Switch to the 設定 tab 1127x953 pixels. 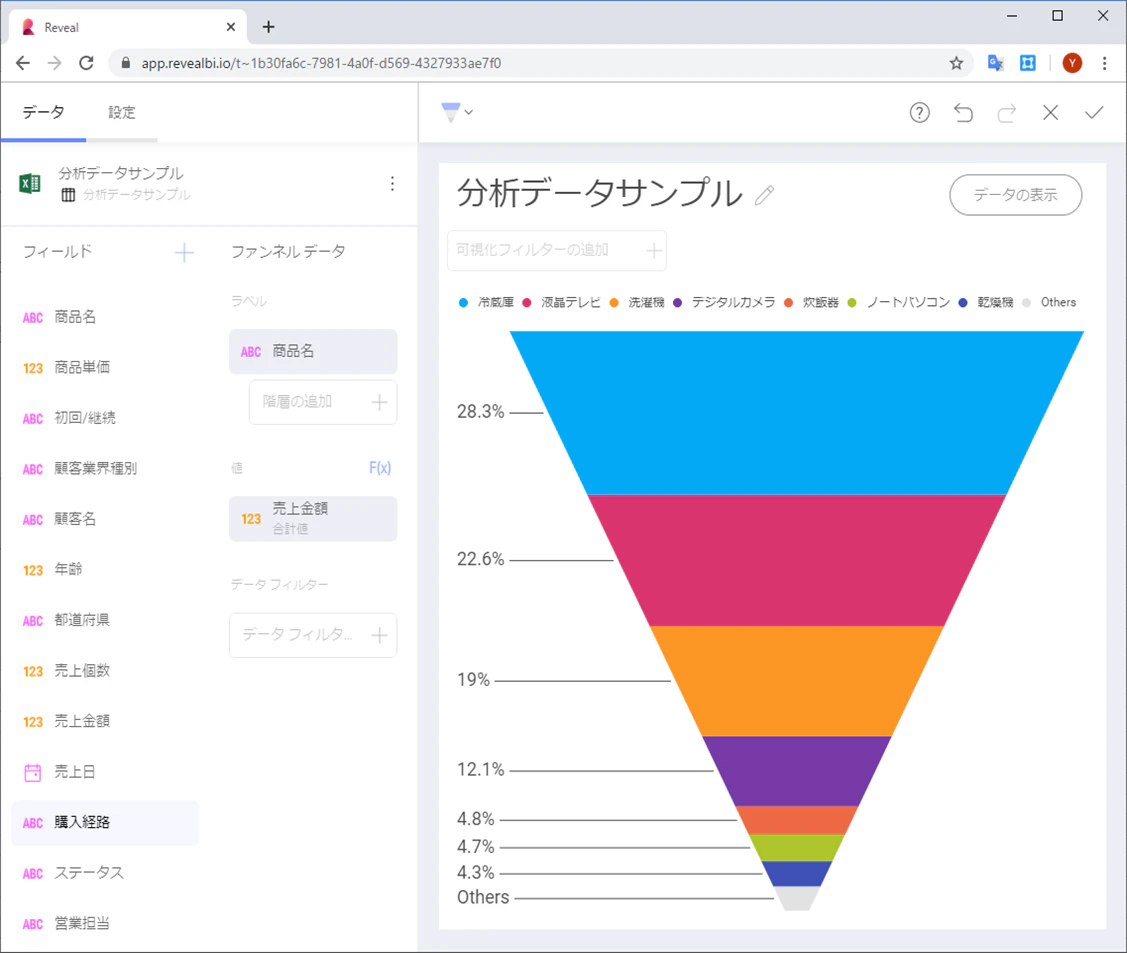click(x=121, y=113)
